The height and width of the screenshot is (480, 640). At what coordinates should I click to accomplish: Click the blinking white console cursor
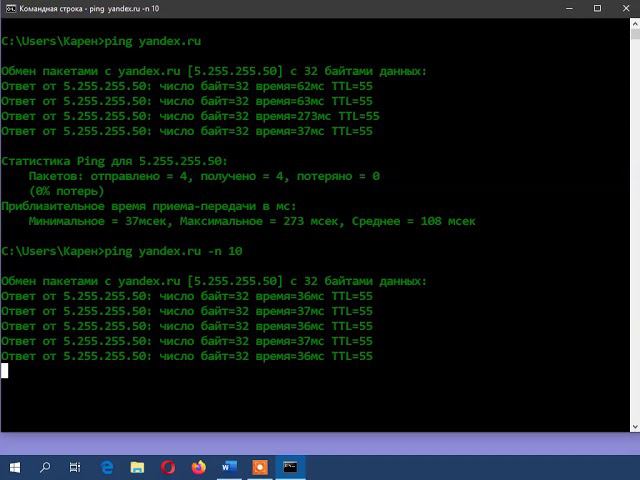click(x=4, y=371)
